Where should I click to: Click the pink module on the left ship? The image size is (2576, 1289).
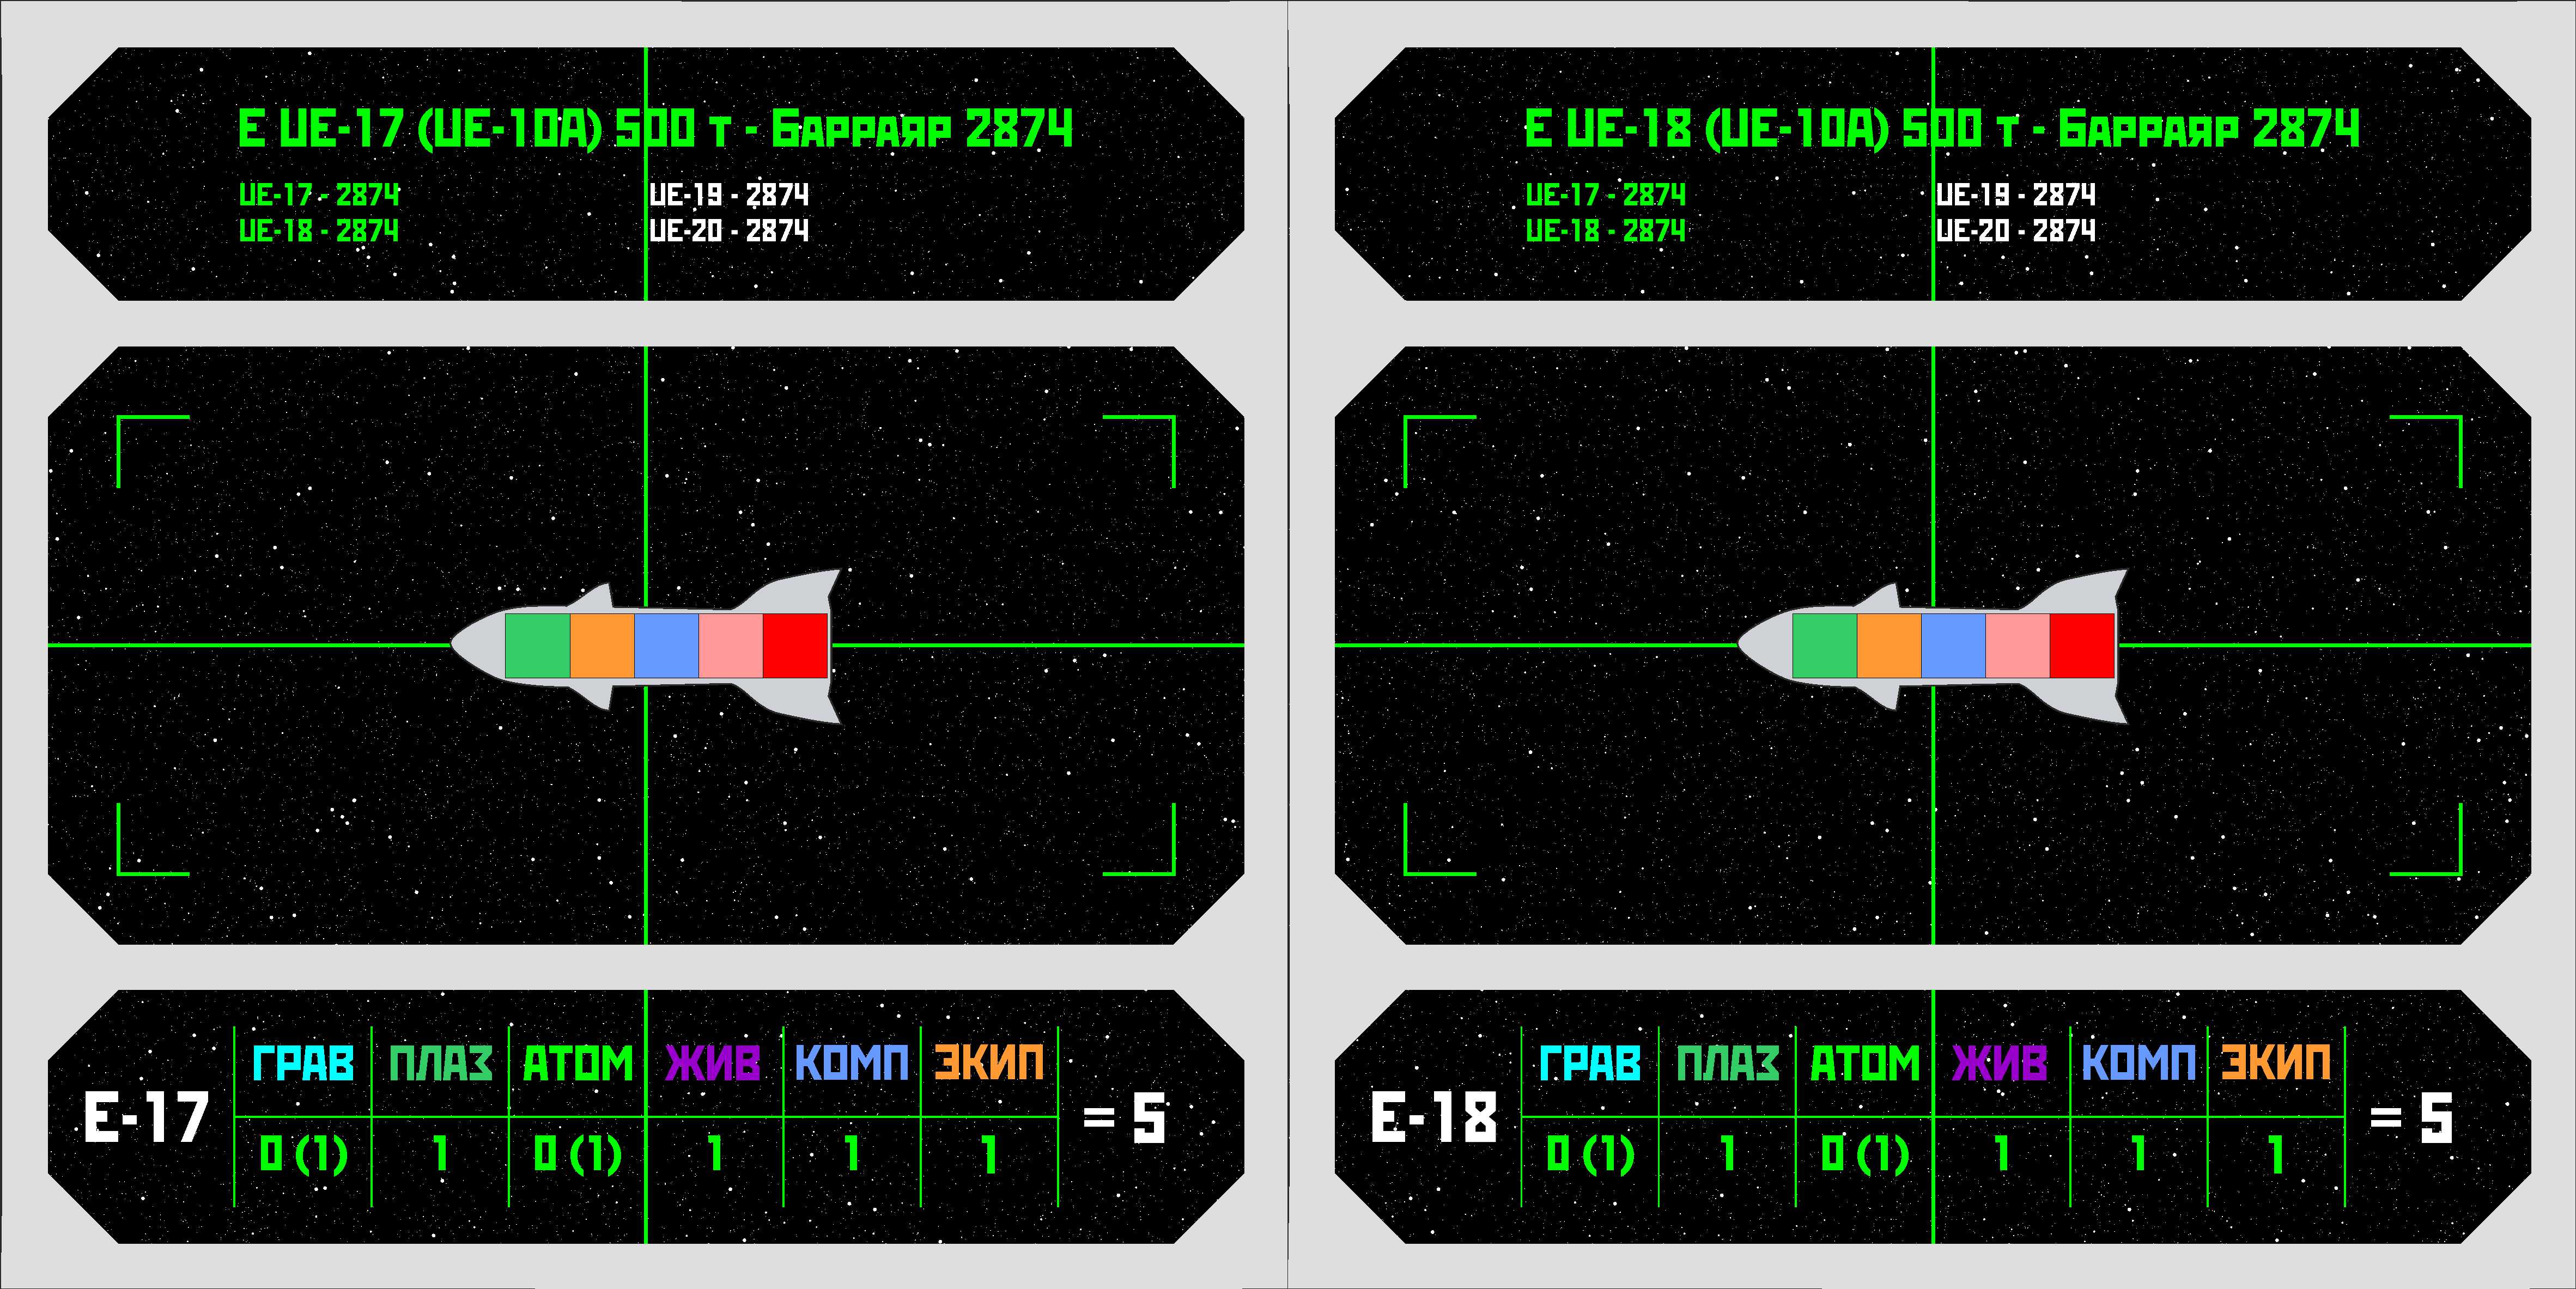(730, 646)
